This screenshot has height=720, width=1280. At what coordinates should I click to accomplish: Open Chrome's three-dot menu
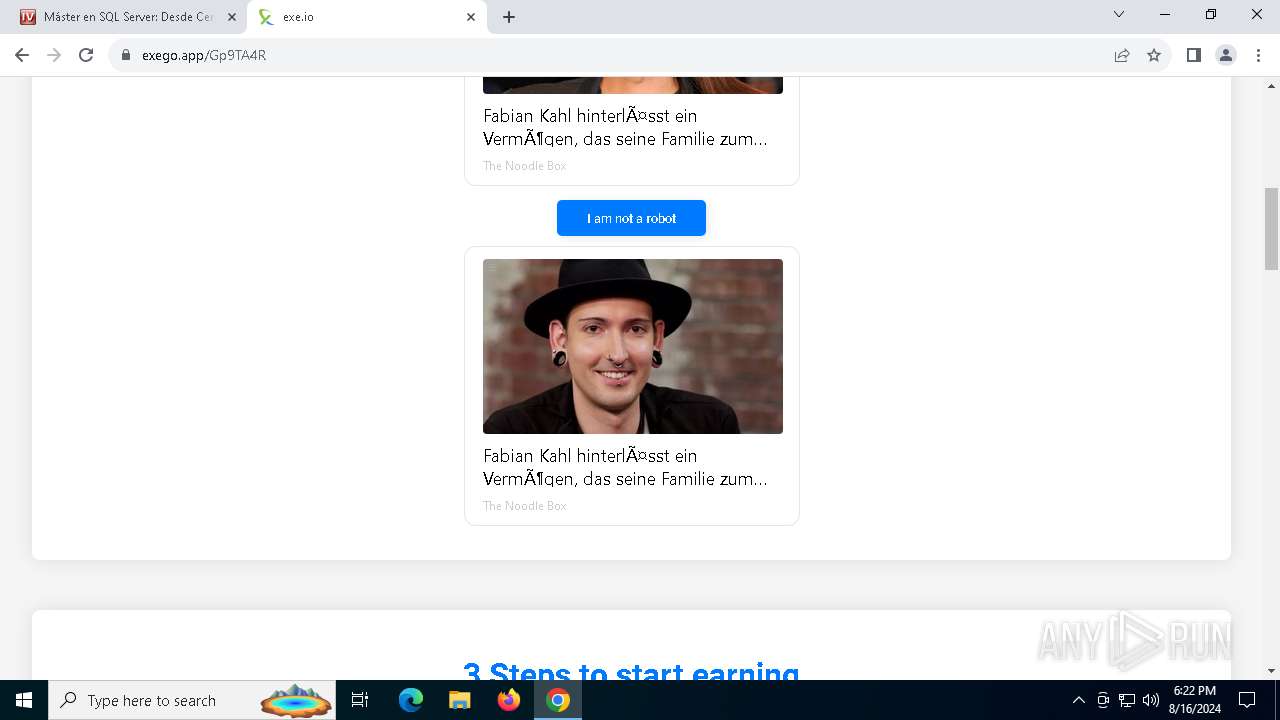[1258, 55]
